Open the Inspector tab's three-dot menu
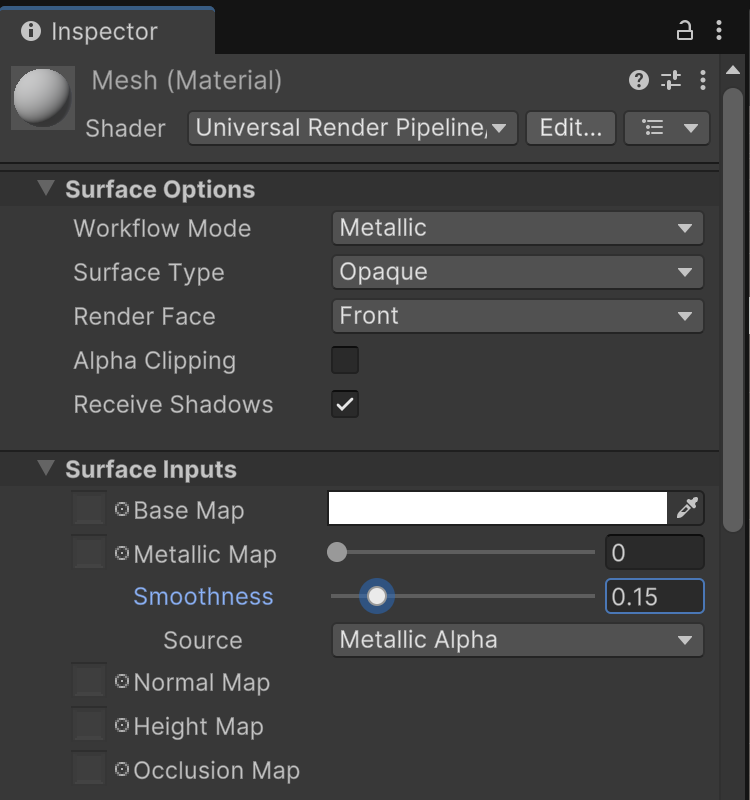The image size is (750, 800). [719, 31]
